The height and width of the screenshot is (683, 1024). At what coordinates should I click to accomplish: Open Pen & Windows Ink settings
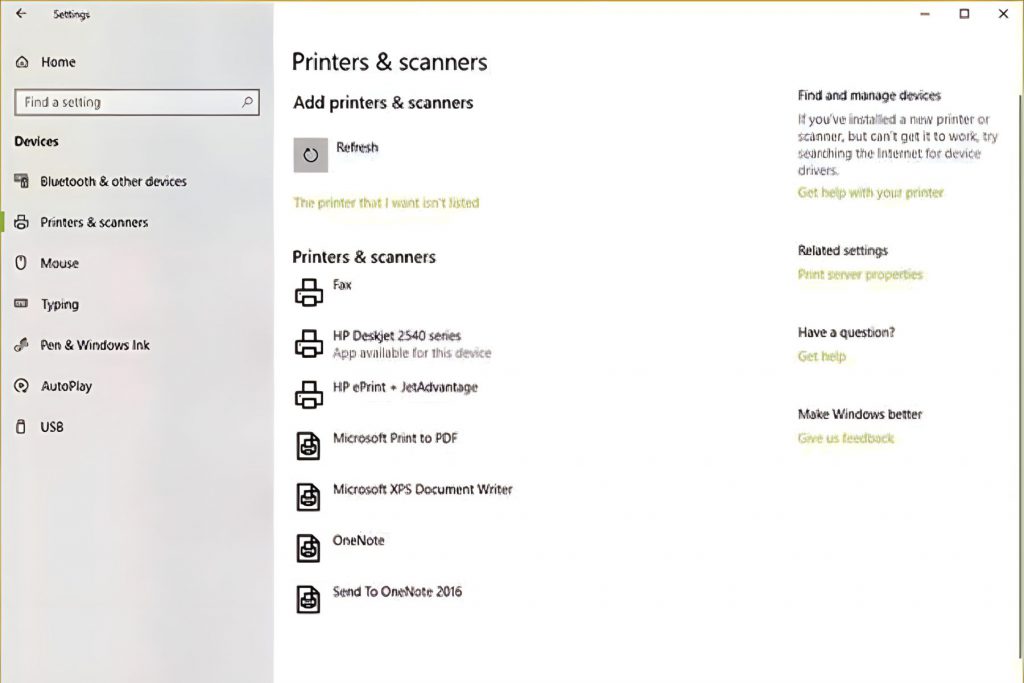[95, 346]
